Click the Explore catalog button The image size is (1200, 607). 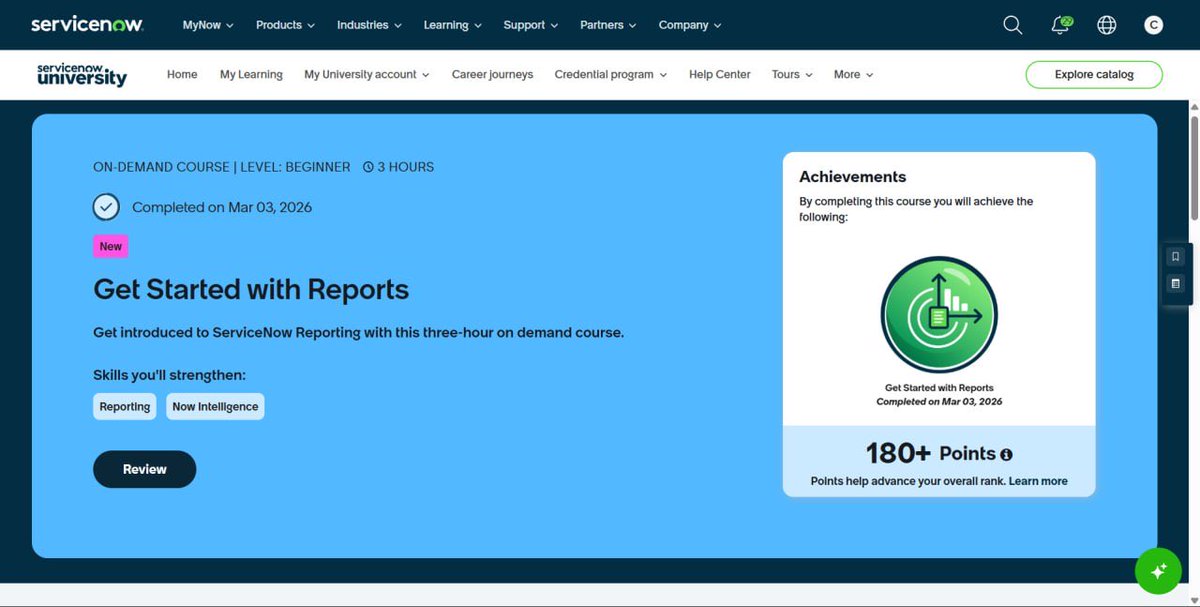(x=1094, y=75)
